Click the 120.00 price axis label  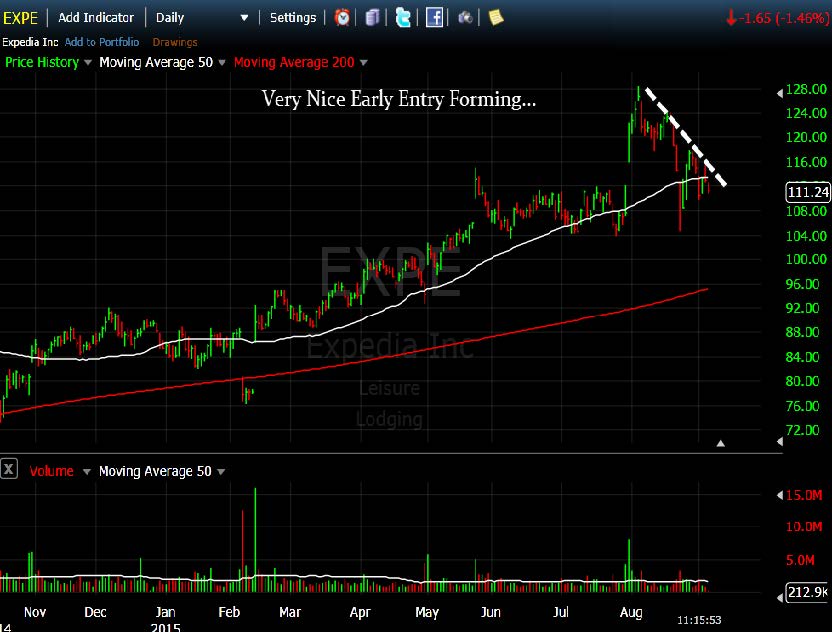[806, 137]
